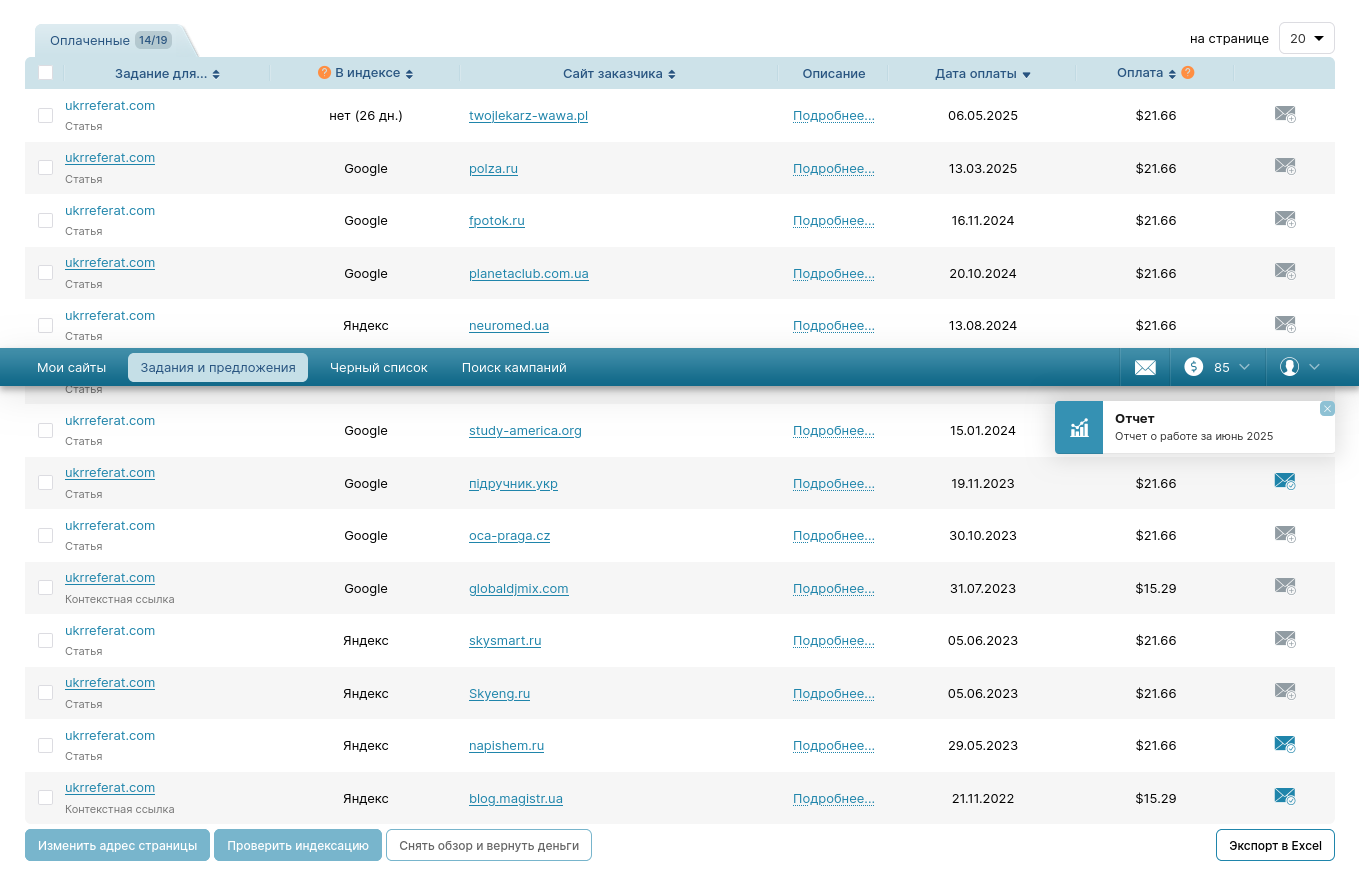Open message icon for oca-praga.cz row

(x=1285, y=534)
